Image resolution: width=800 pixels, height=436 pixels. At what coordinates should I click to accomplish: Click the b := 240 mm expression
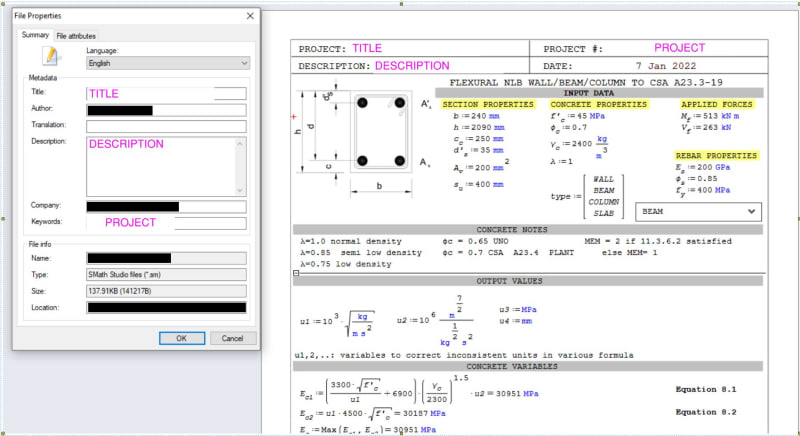(x=477, y=116)
